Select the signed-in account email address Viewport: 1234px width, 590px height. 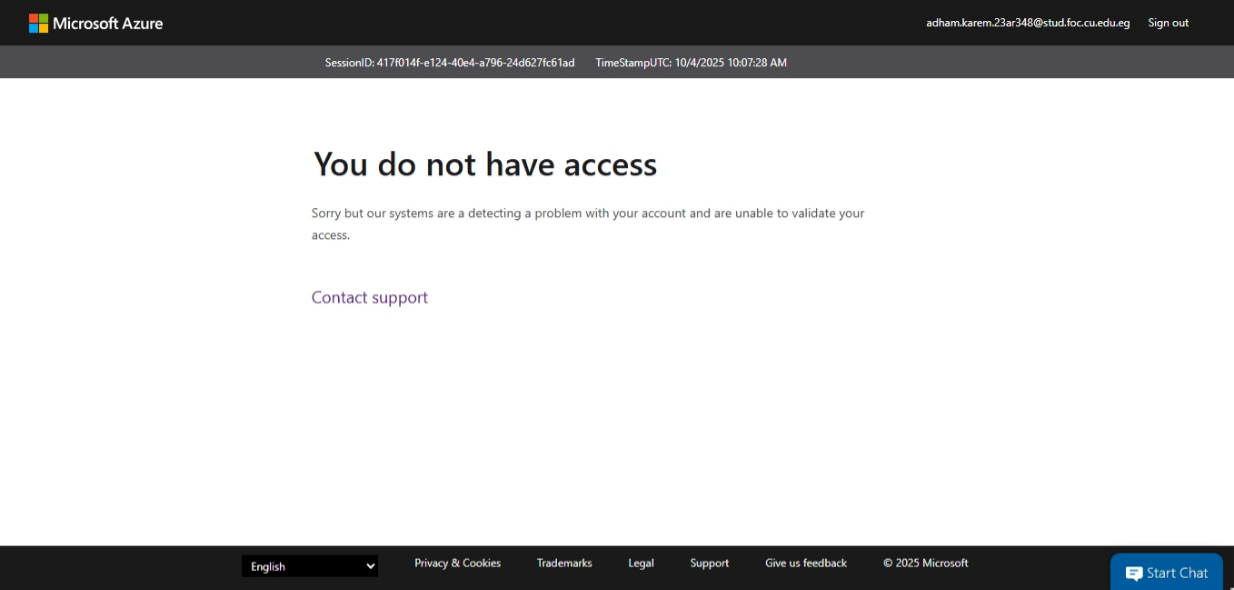pyautogui.click(x=1027, y=22)
